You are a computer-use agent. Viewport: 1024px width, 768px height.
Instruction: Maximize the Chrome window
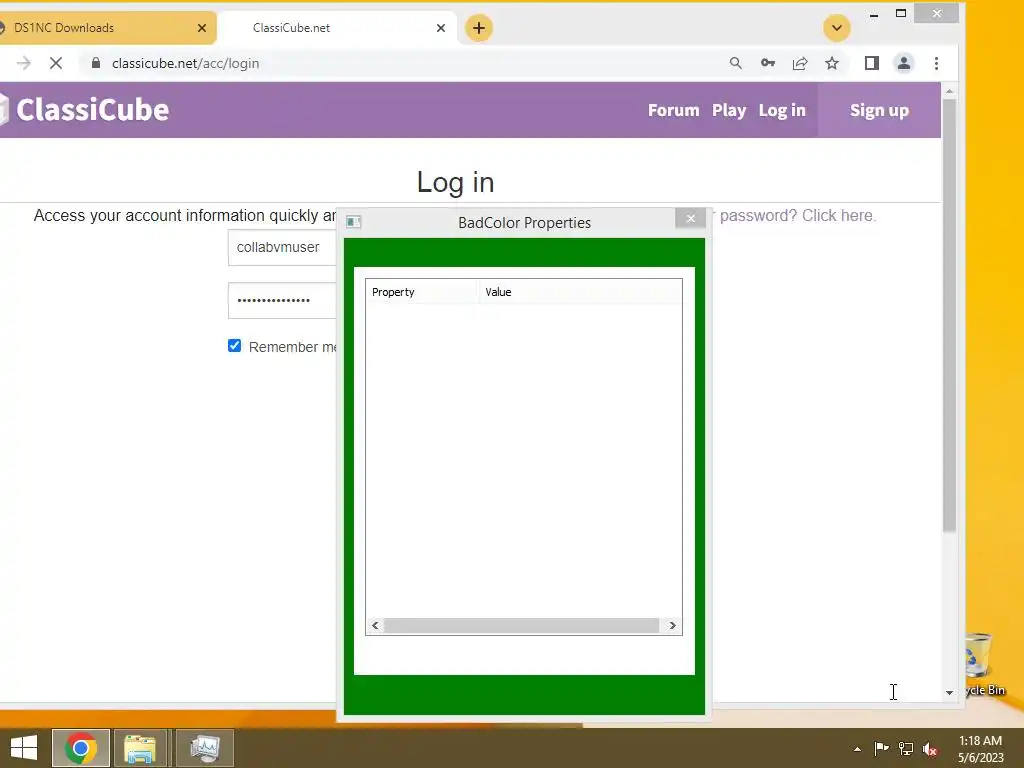tap(901, 14)
